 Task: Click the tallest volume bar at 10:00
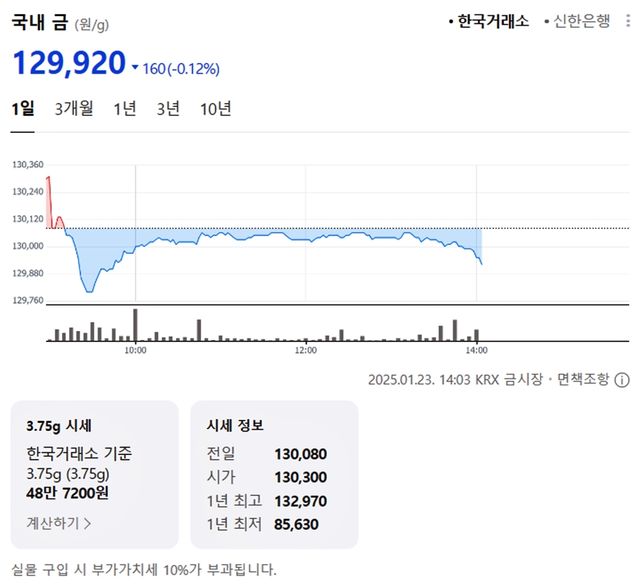tap(135, 325)
